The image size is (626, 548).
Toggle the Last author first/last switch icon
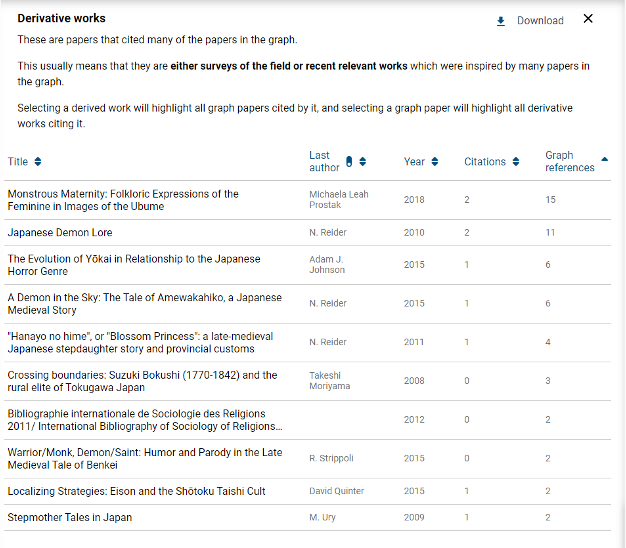349,162
